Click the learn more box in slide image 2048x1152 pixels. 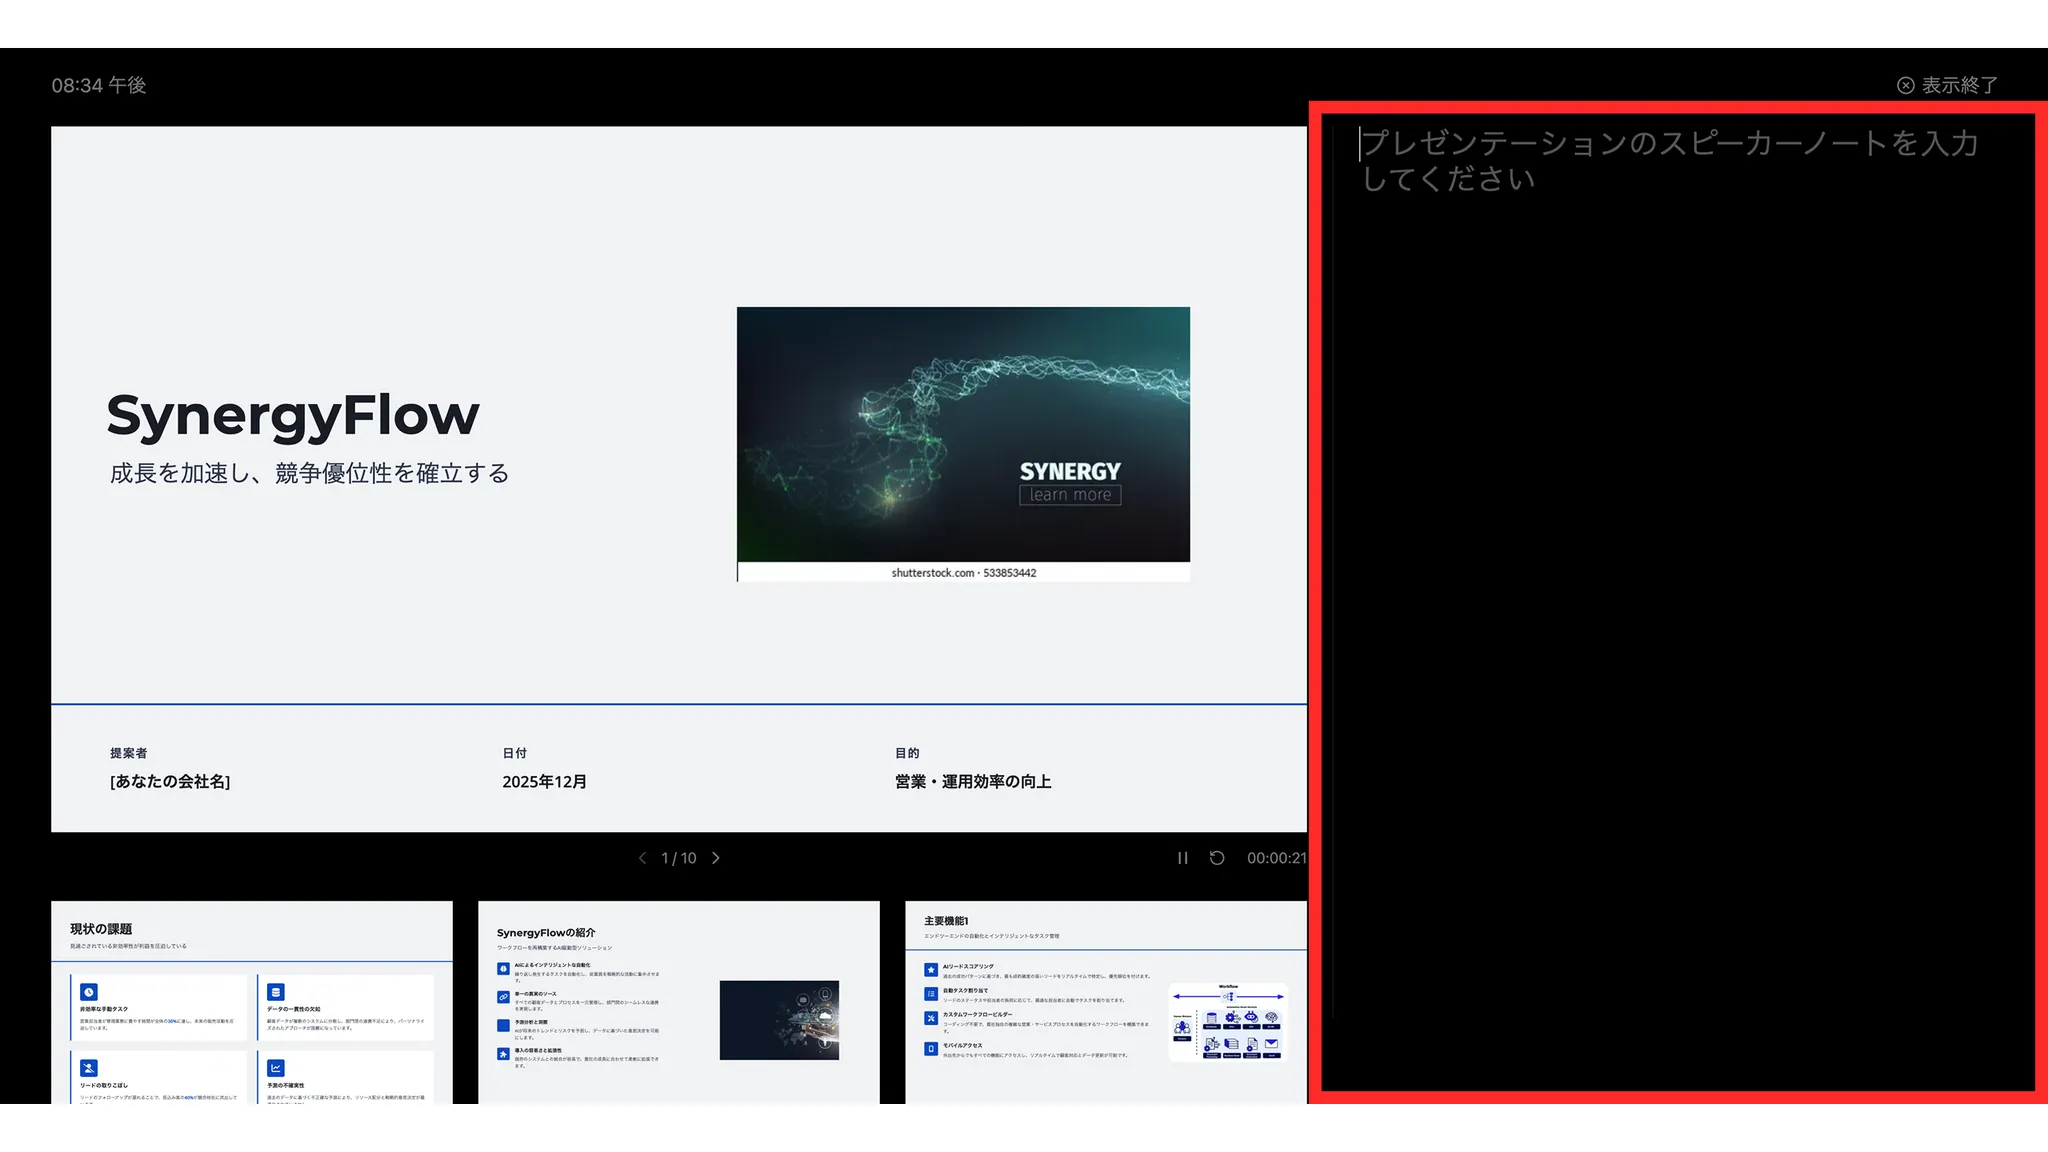[1070, 495]
